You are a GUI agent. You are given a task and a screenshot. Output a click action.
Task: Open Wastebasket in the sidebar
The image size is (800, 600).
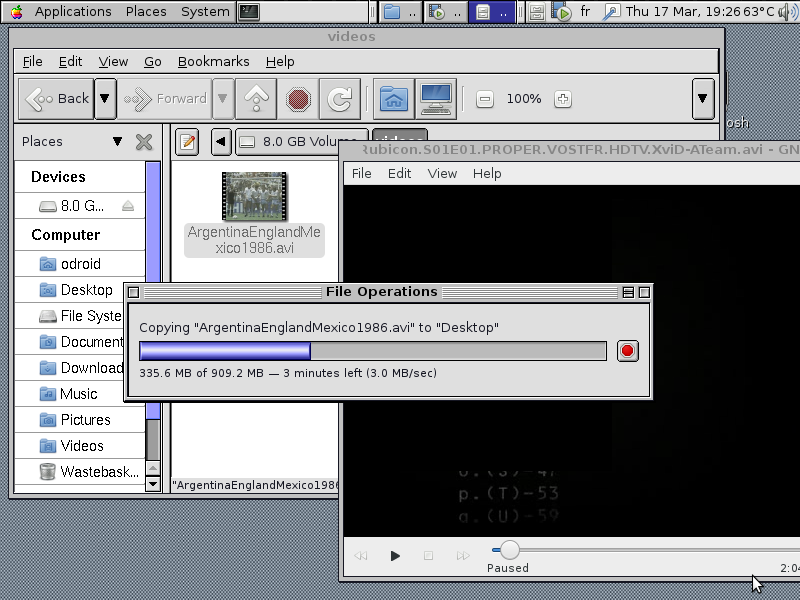[80, 472]
